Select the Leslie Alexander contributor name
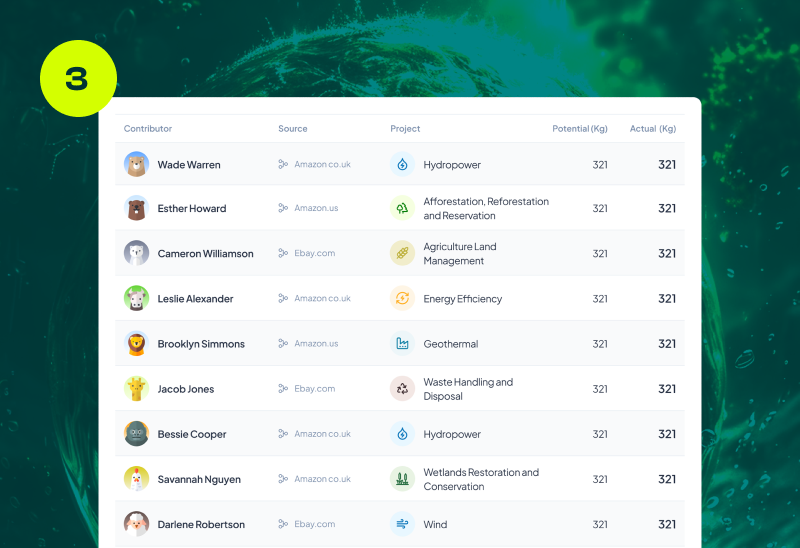800x548 pixels. [x=195, y=299]
